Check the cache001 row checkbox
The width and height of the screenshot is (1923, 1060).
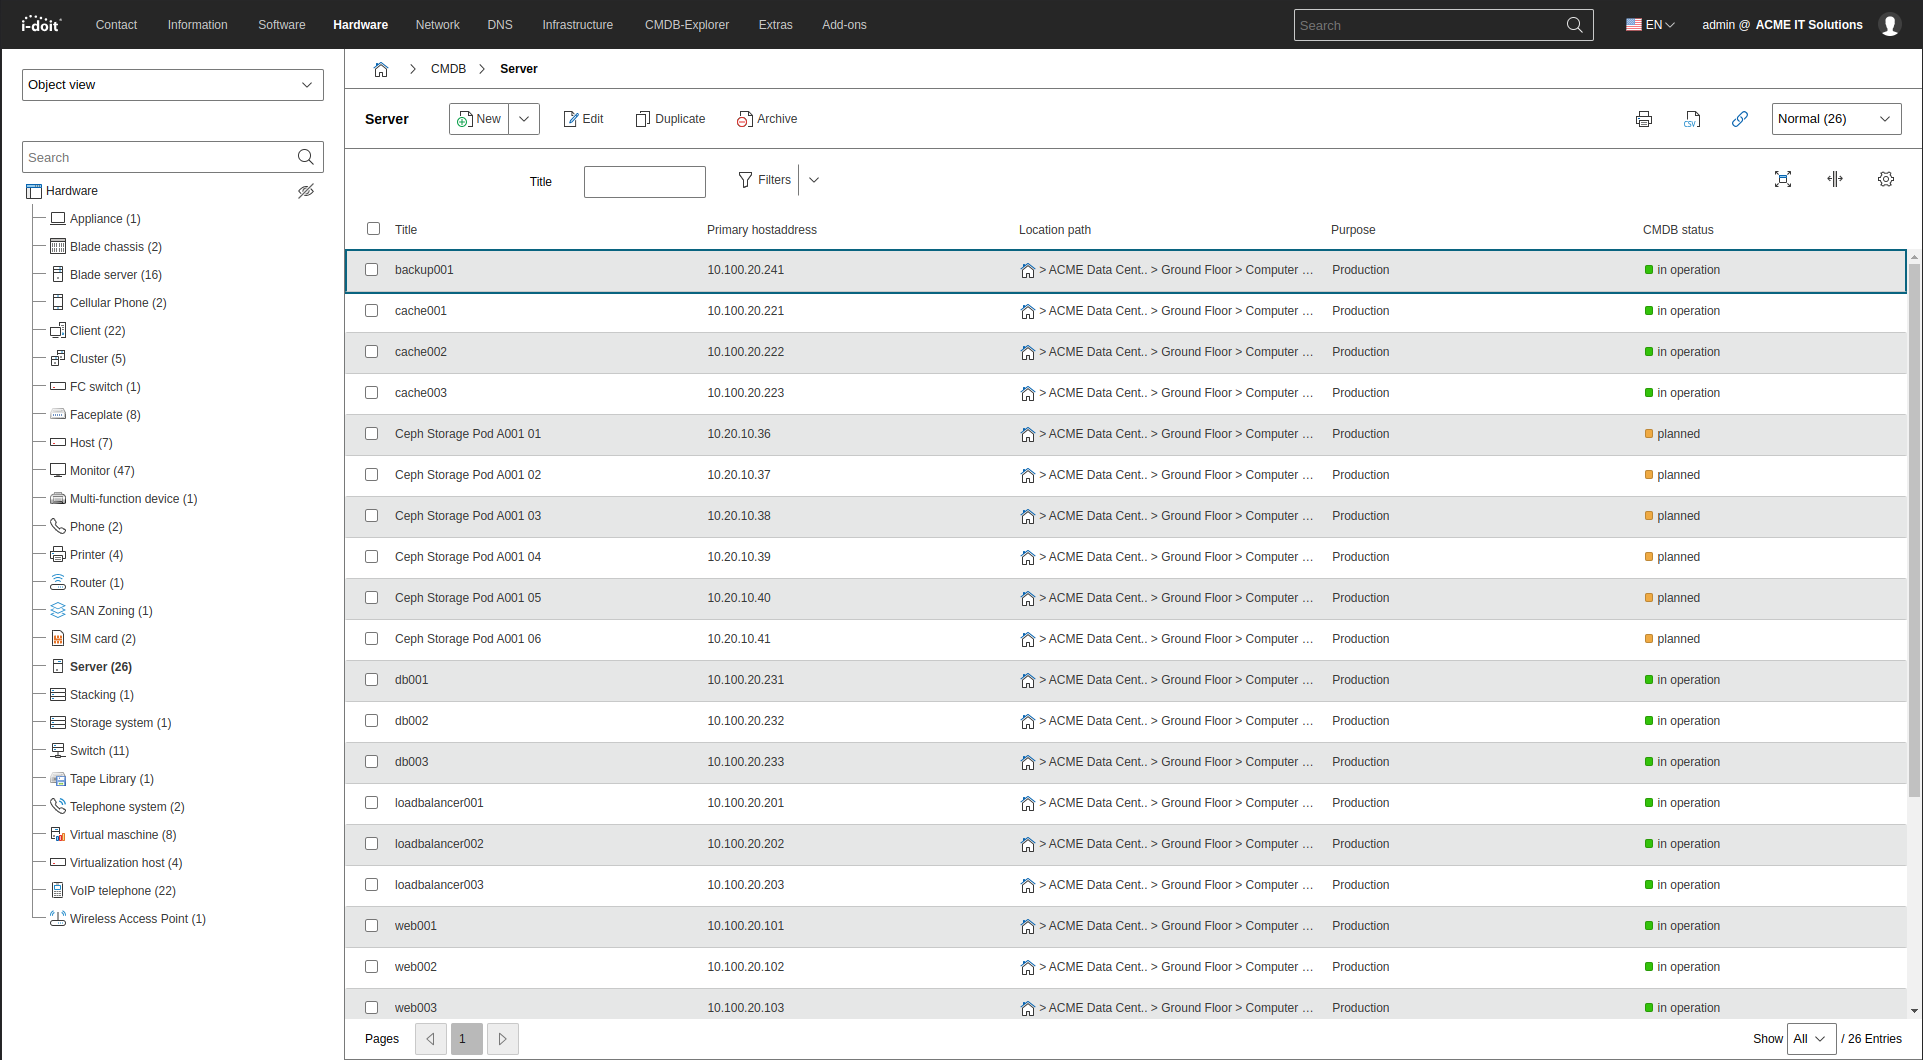[x=372, y=311]
